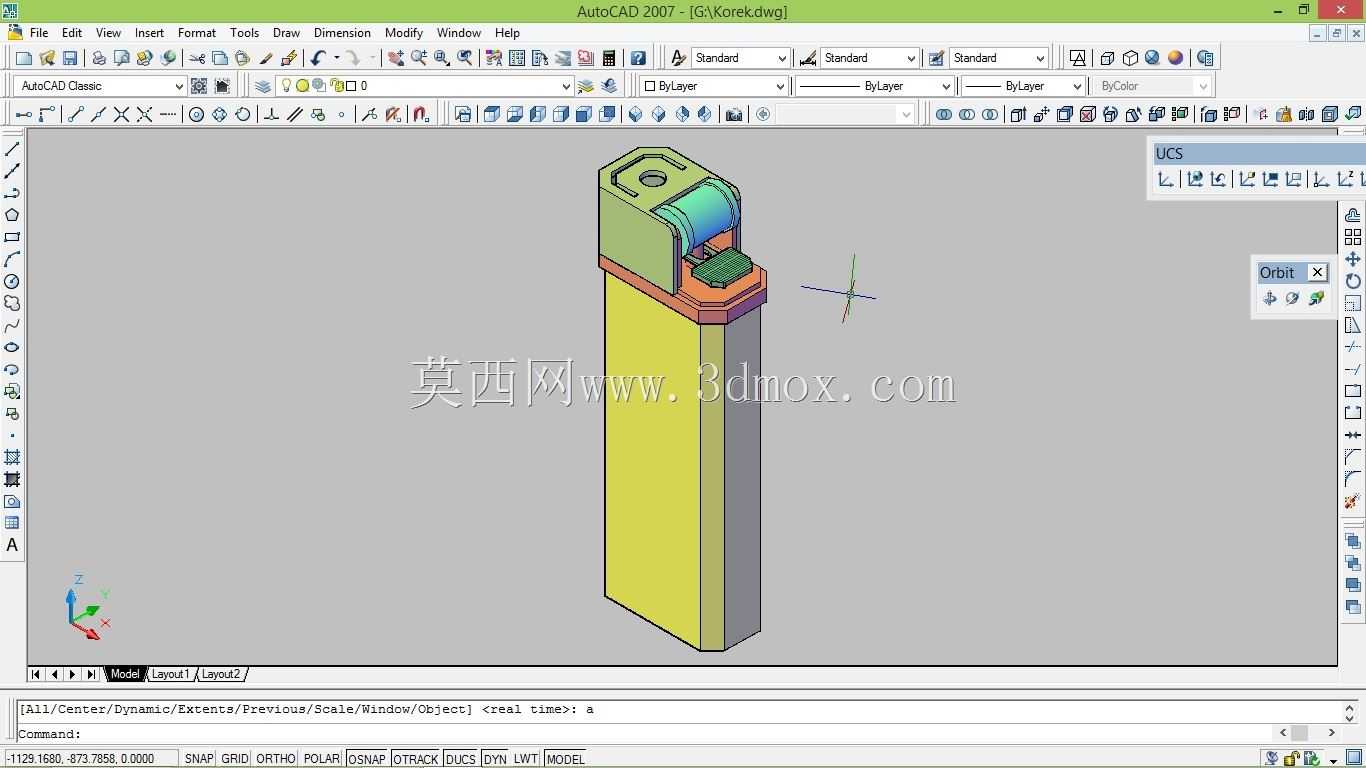Jump to last layout tab arrow
This screenshot has width=1366, height=768.
[x=91, y=674]
